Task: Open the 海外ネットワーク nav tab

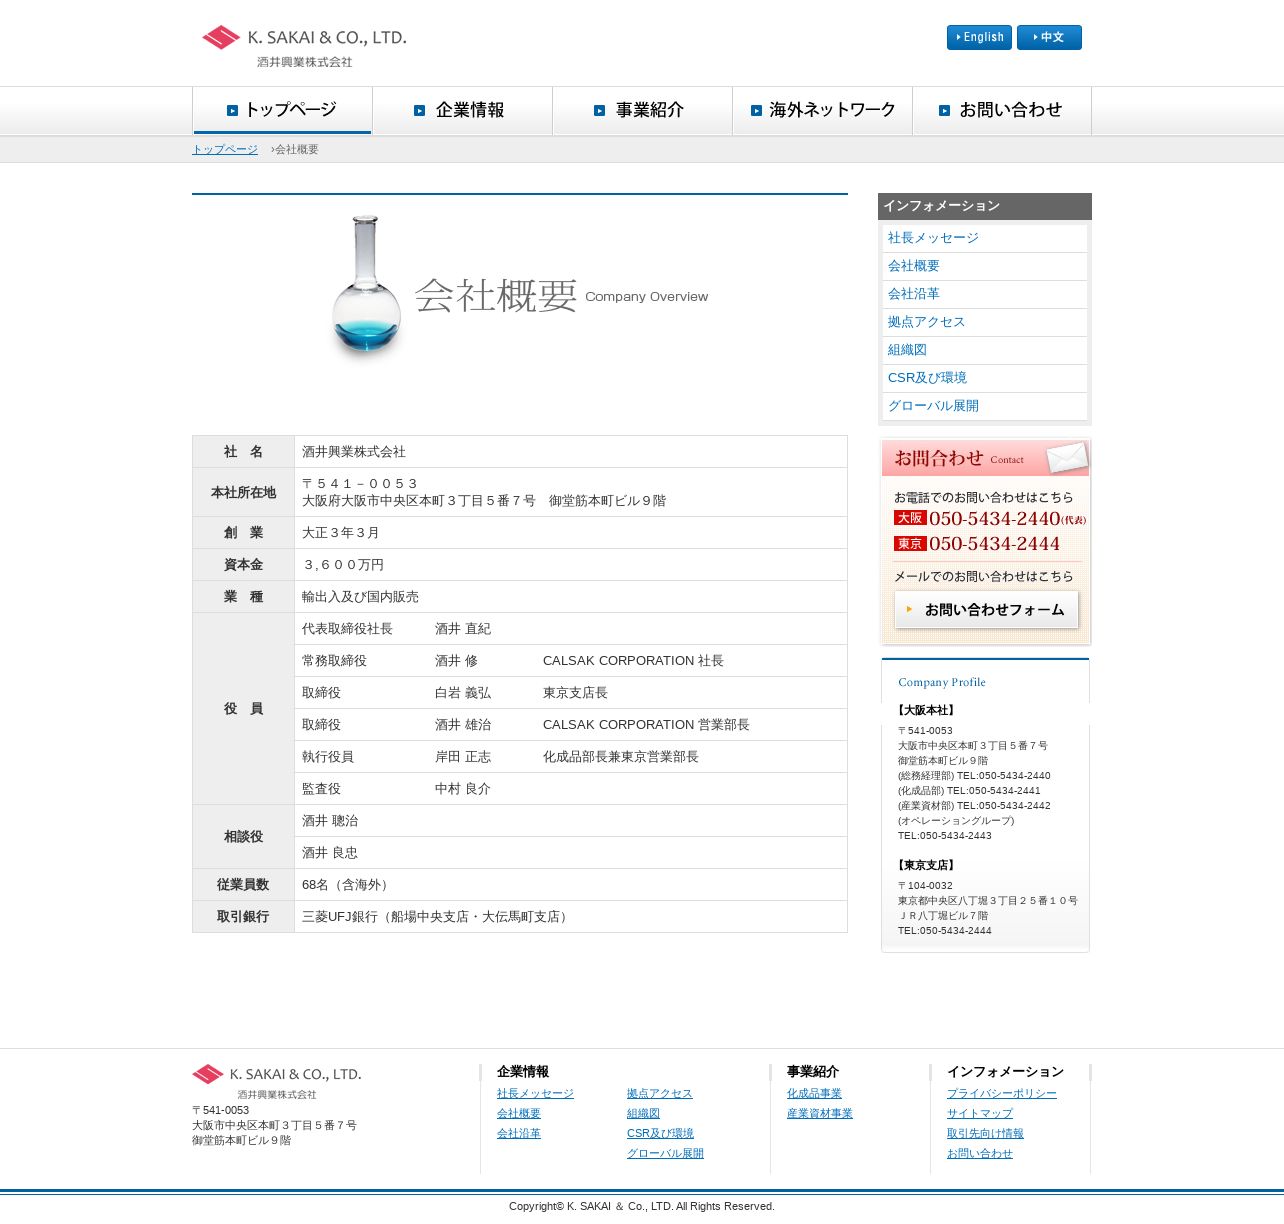Action: point(822,110)
